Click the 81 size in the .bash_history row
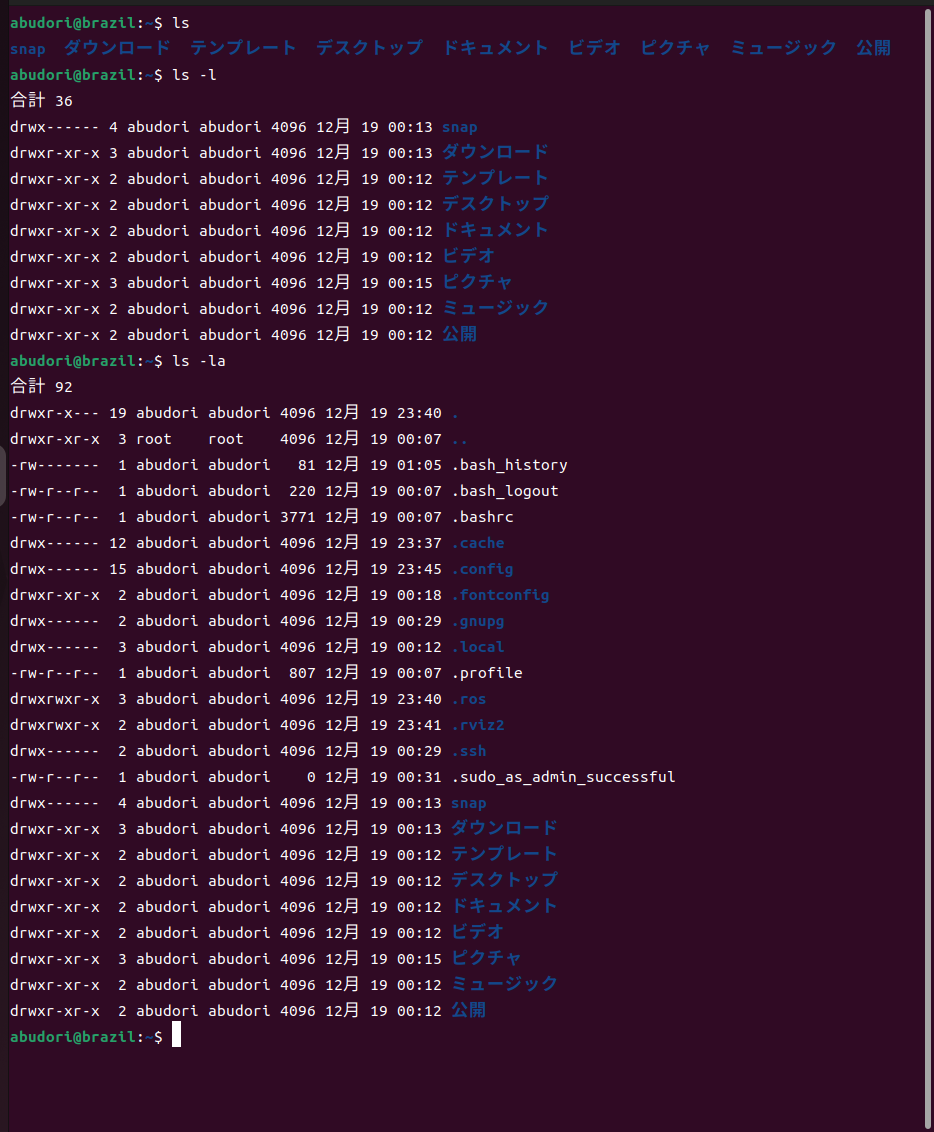This screenshot has height=1132, width=934. pyautogui.click(x=307, y=465)
